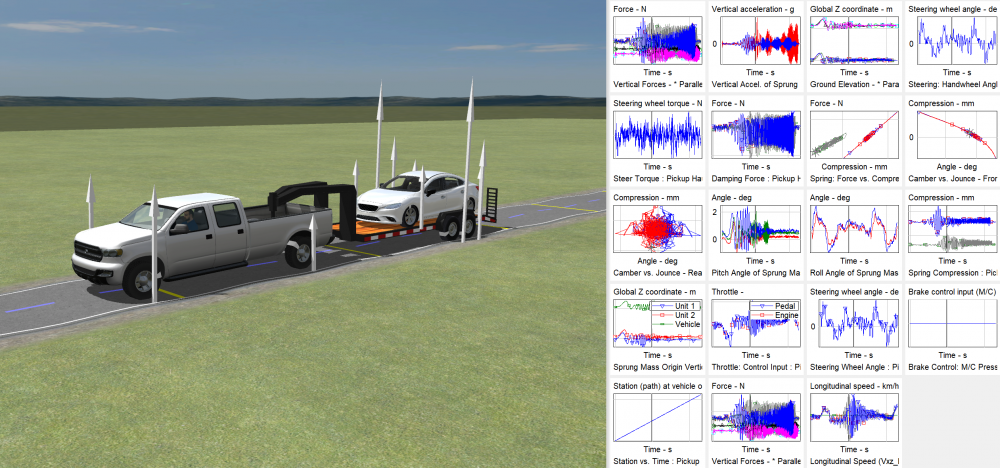Select the Camber vs. Jounce - Rear plot

pos(659,230)
